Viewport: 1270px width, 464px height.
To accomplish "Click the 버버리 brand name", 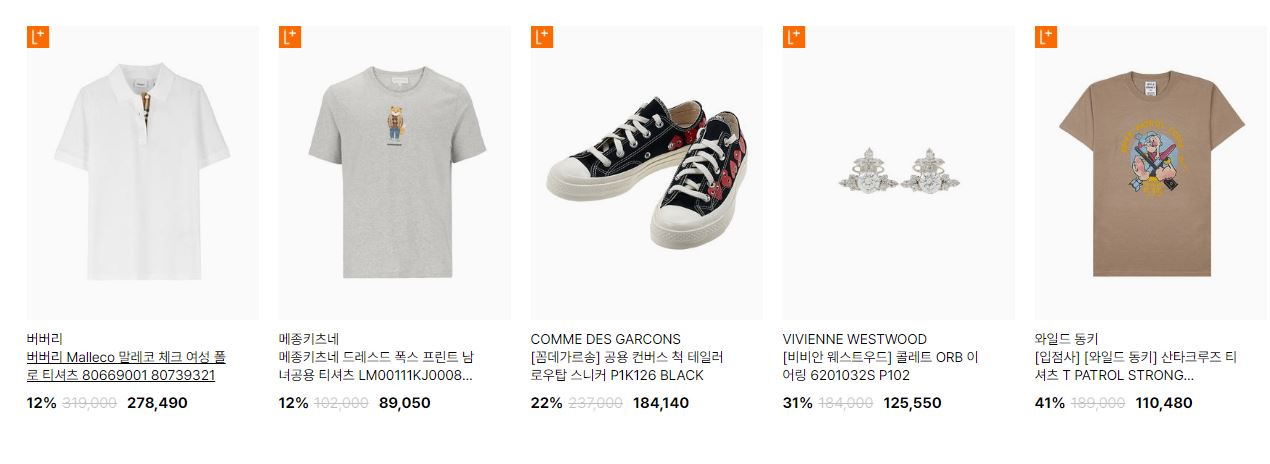I will [45, 339].
